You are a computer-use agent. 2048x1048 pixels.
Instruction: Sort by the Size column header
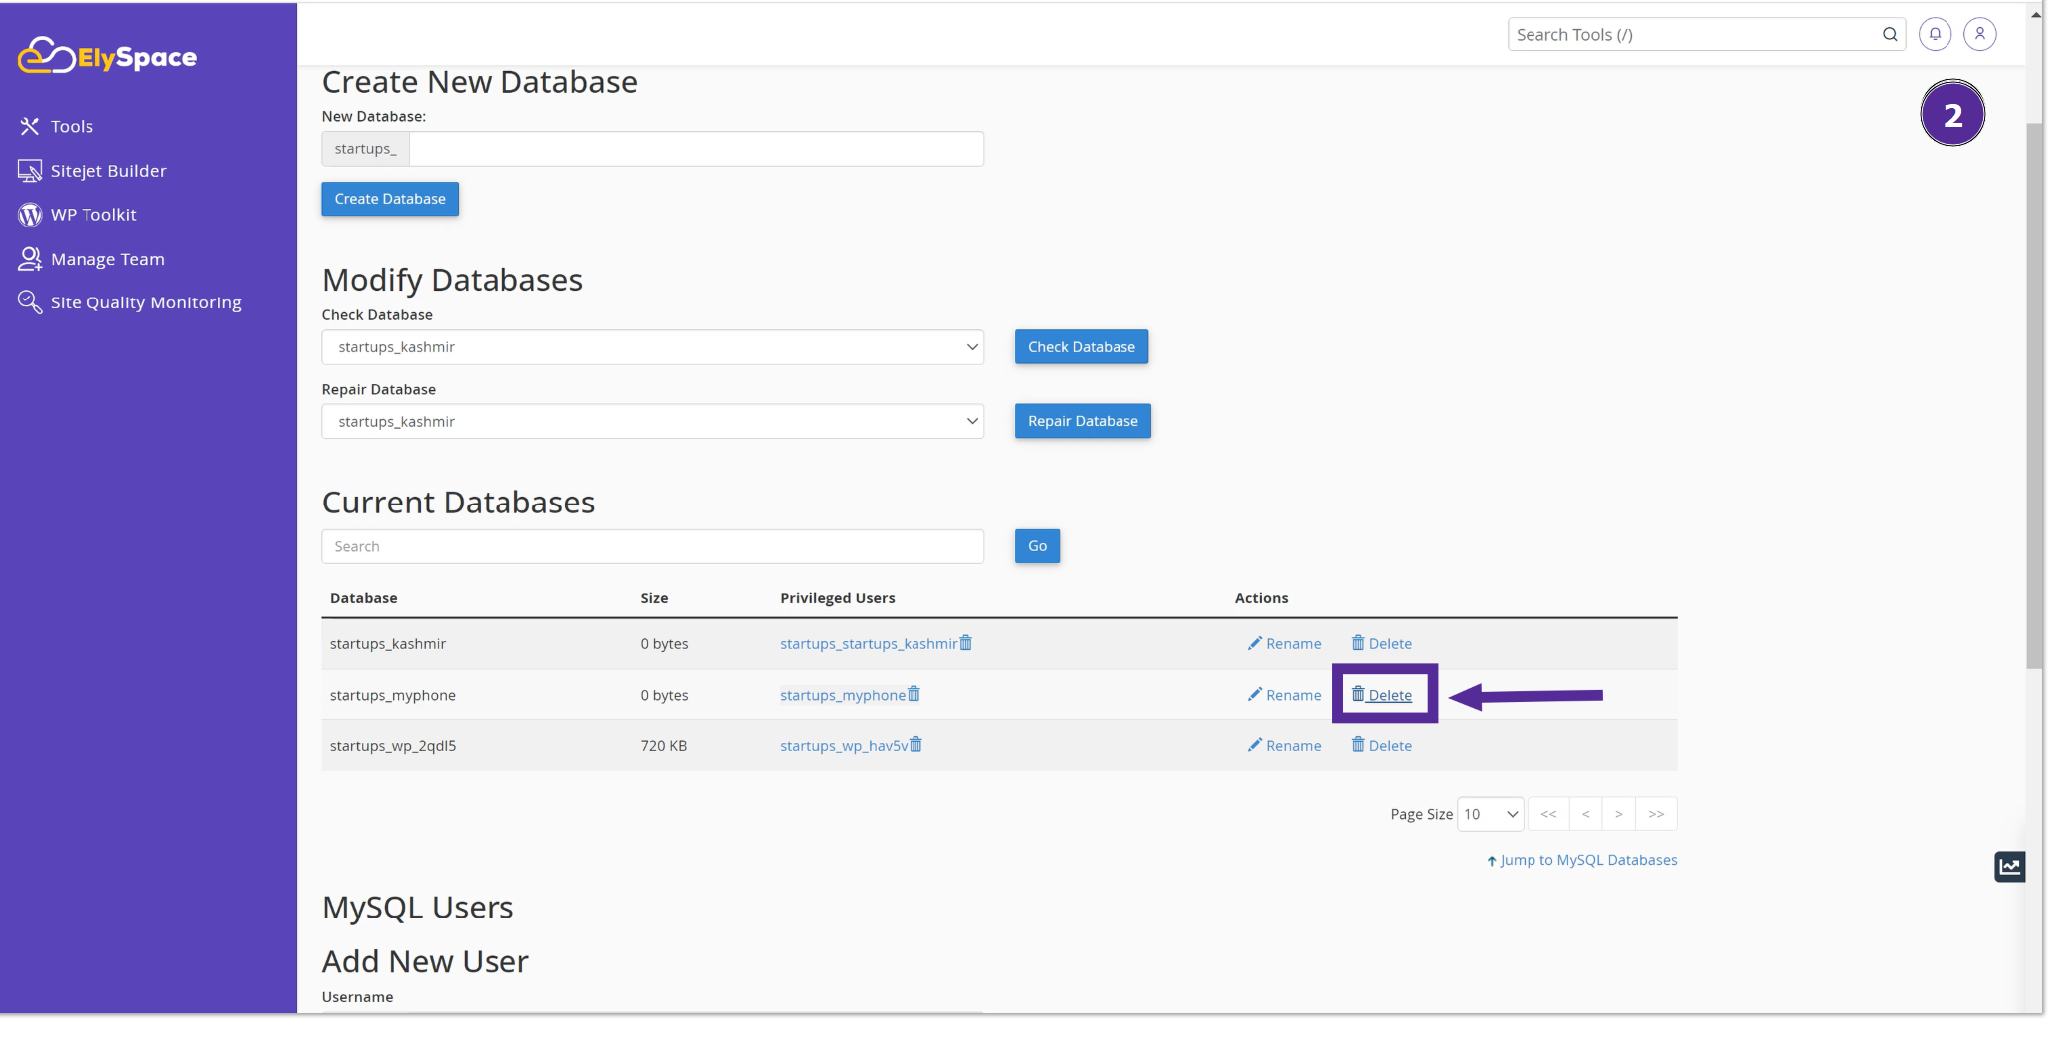pos(654,598)
